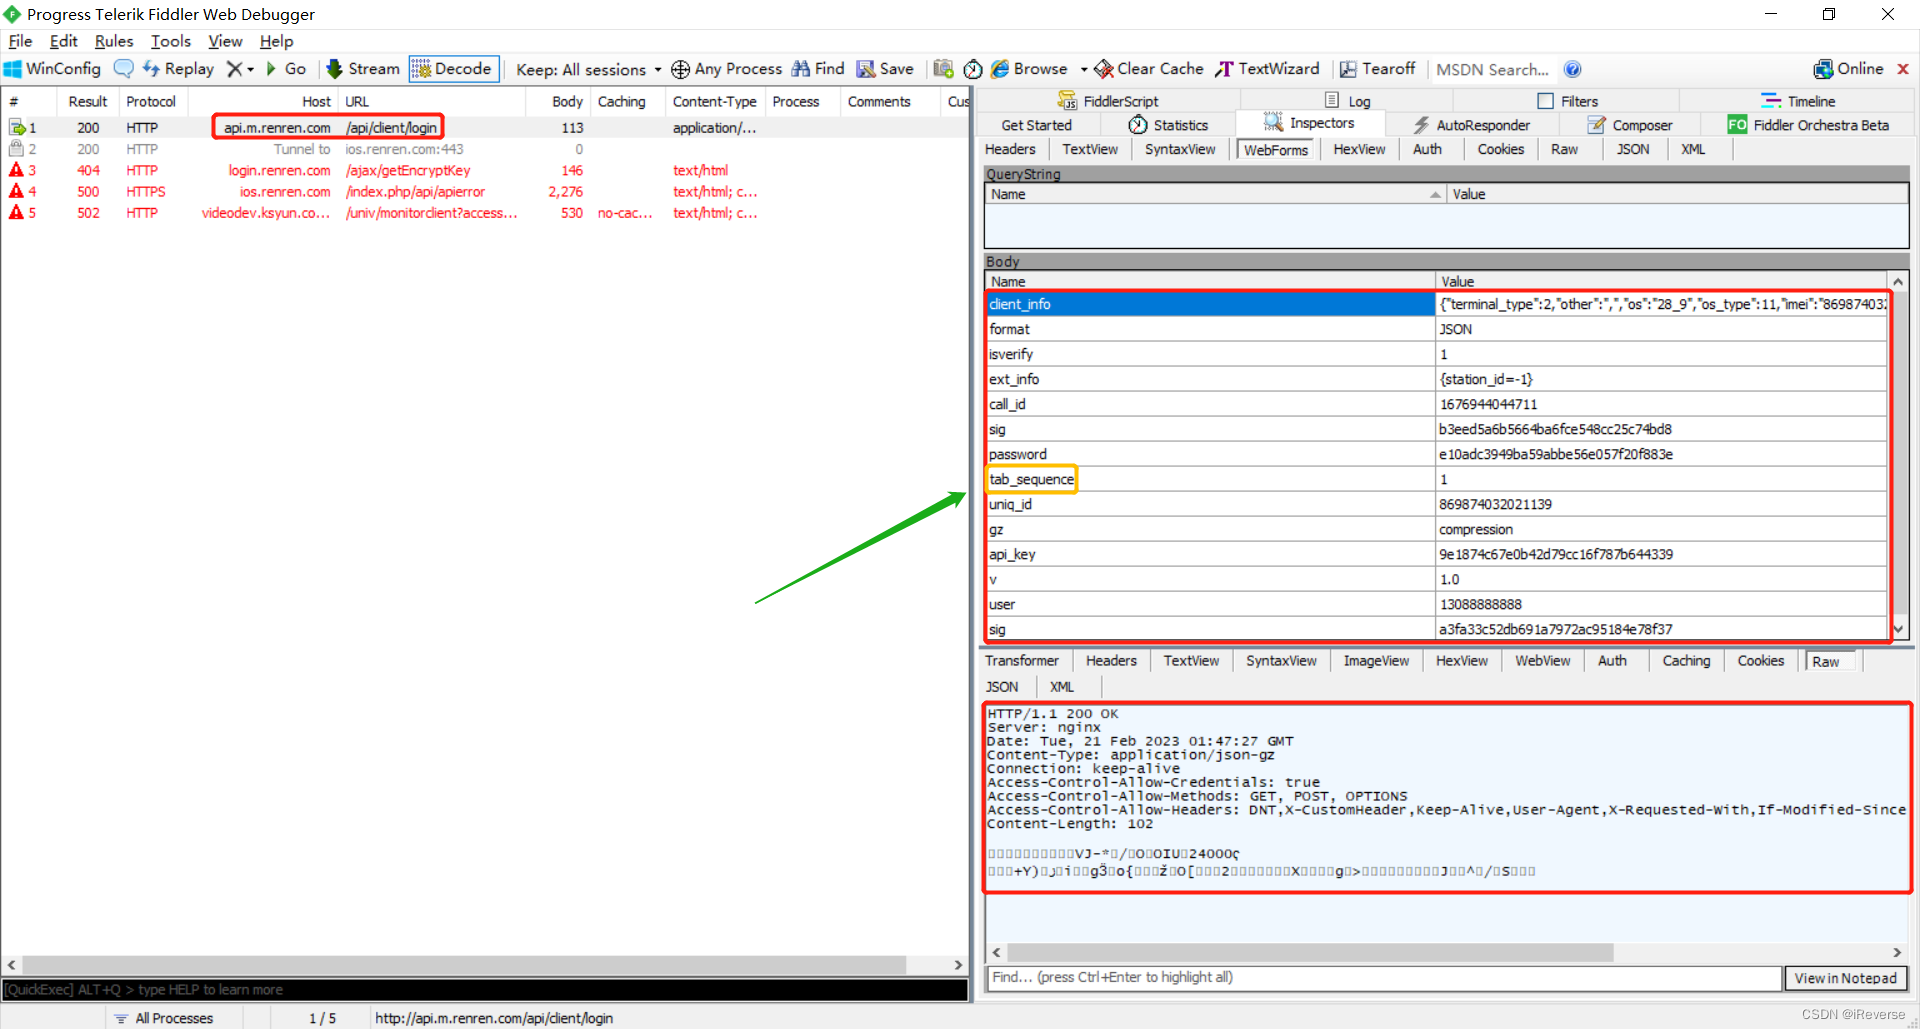1920x1029 pixels.
Task: Click the Browse Internet Explorer icon
Action: point(1000,69)
